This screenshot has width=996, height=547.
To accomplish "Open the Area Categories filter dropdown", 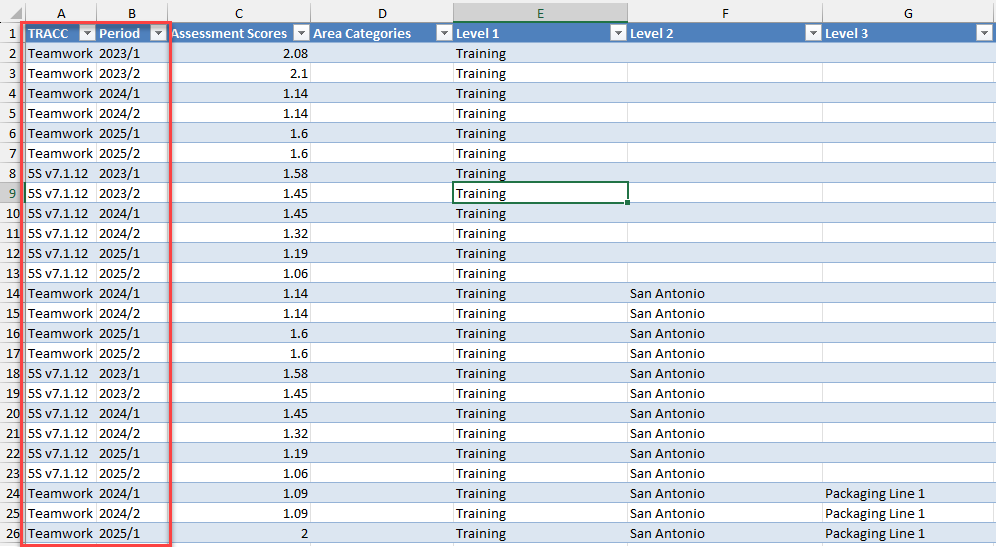I will tap(443, 33).
